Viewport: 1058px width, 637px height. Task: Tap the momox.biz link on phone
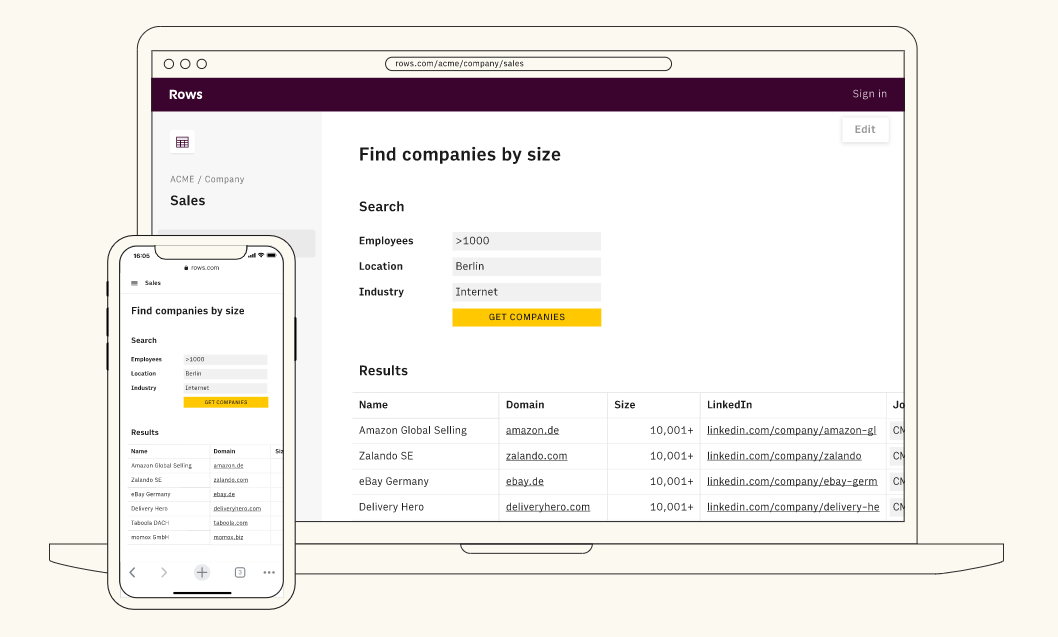[x=229, y=537]
